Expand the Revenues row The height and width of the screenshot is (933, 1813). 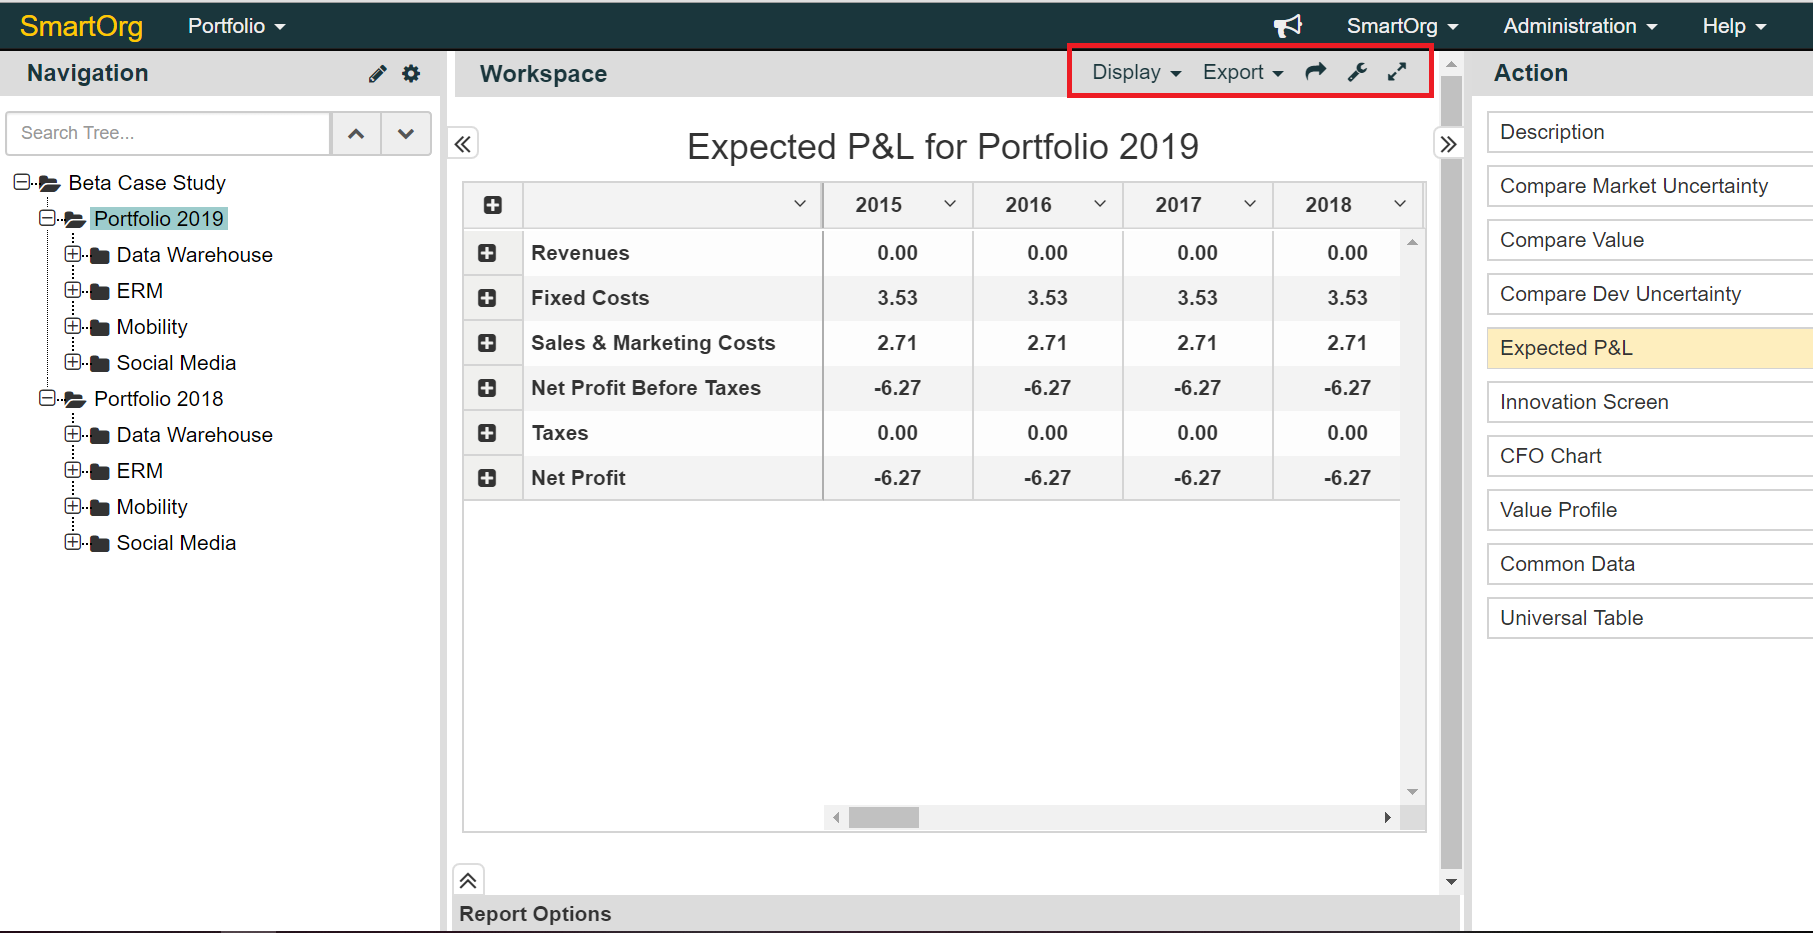(x=487, y=253)
